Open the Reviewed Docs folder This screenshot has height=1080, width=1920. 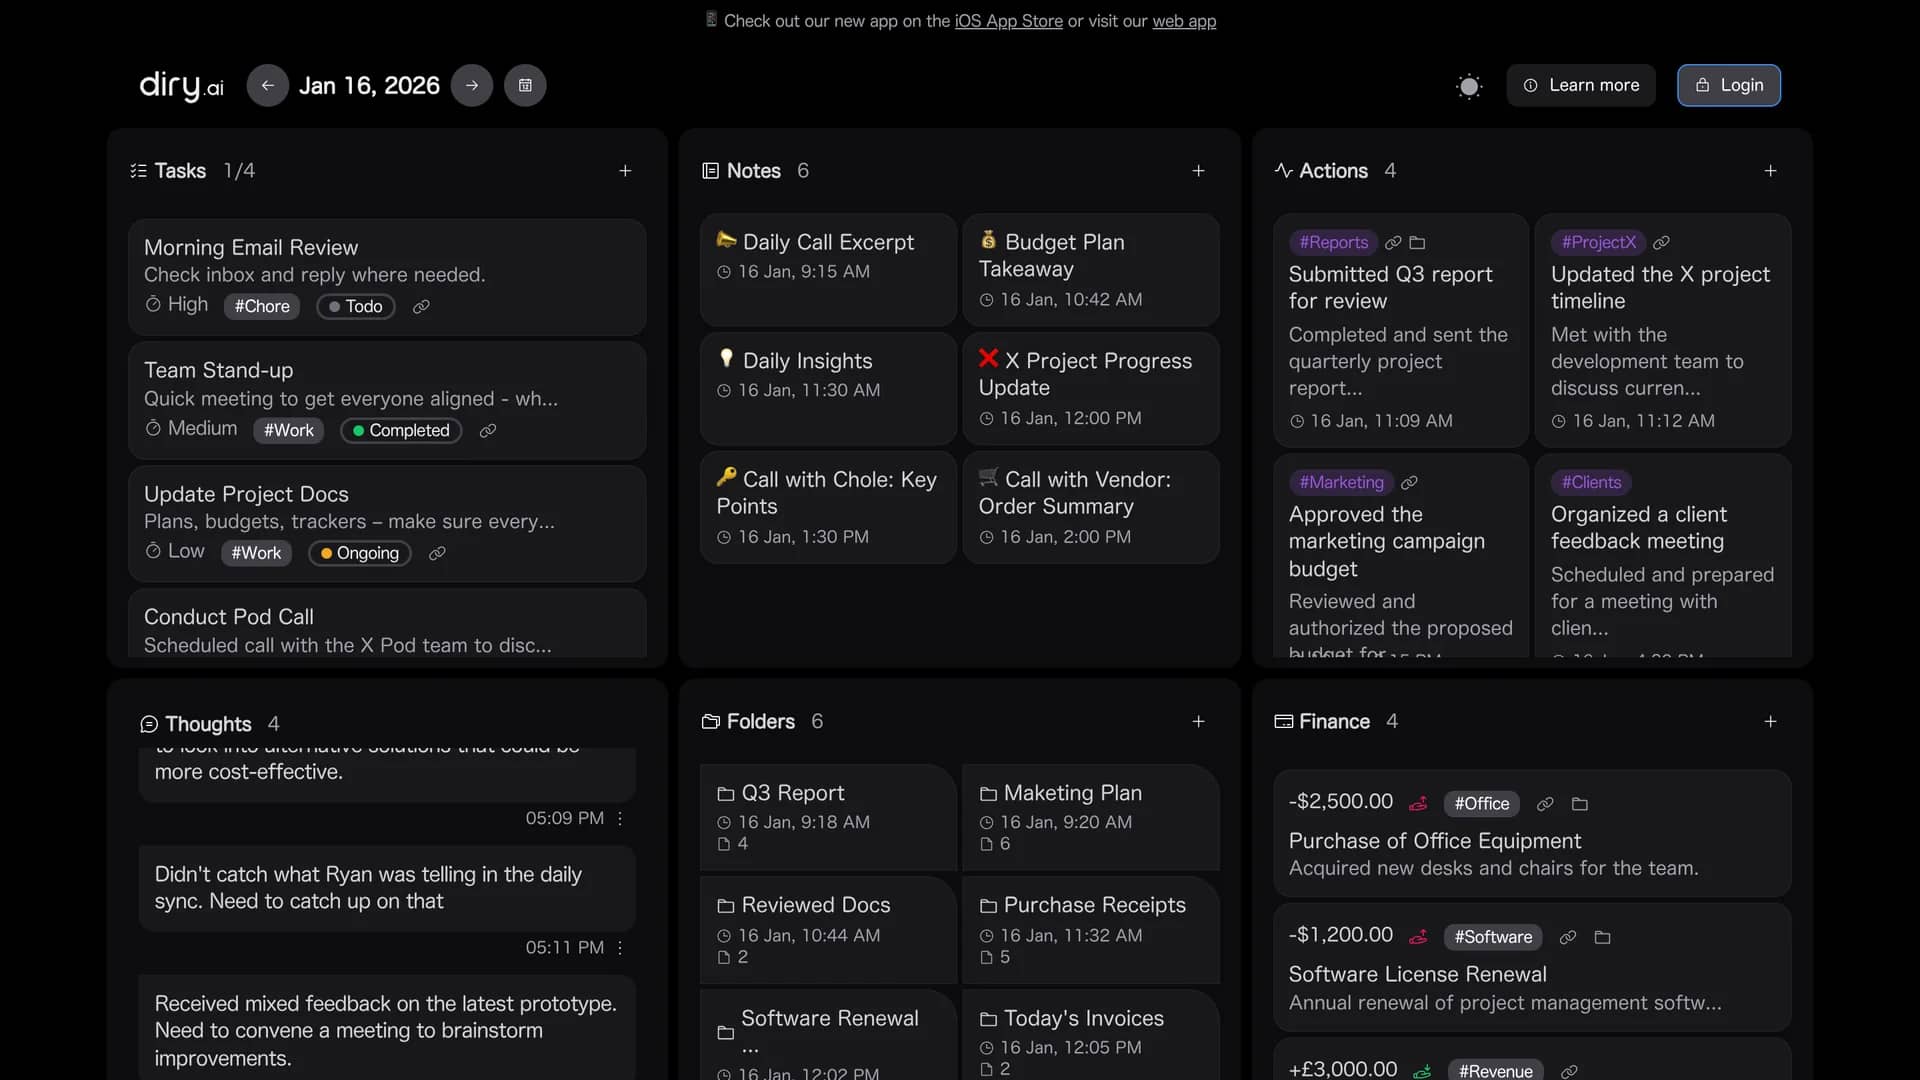point(828,930)
